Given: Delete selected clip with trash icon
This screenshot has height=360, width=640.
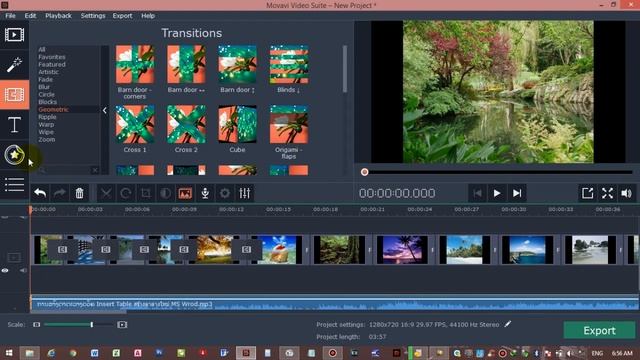Looking at the screenshot, I should point(79,193).
